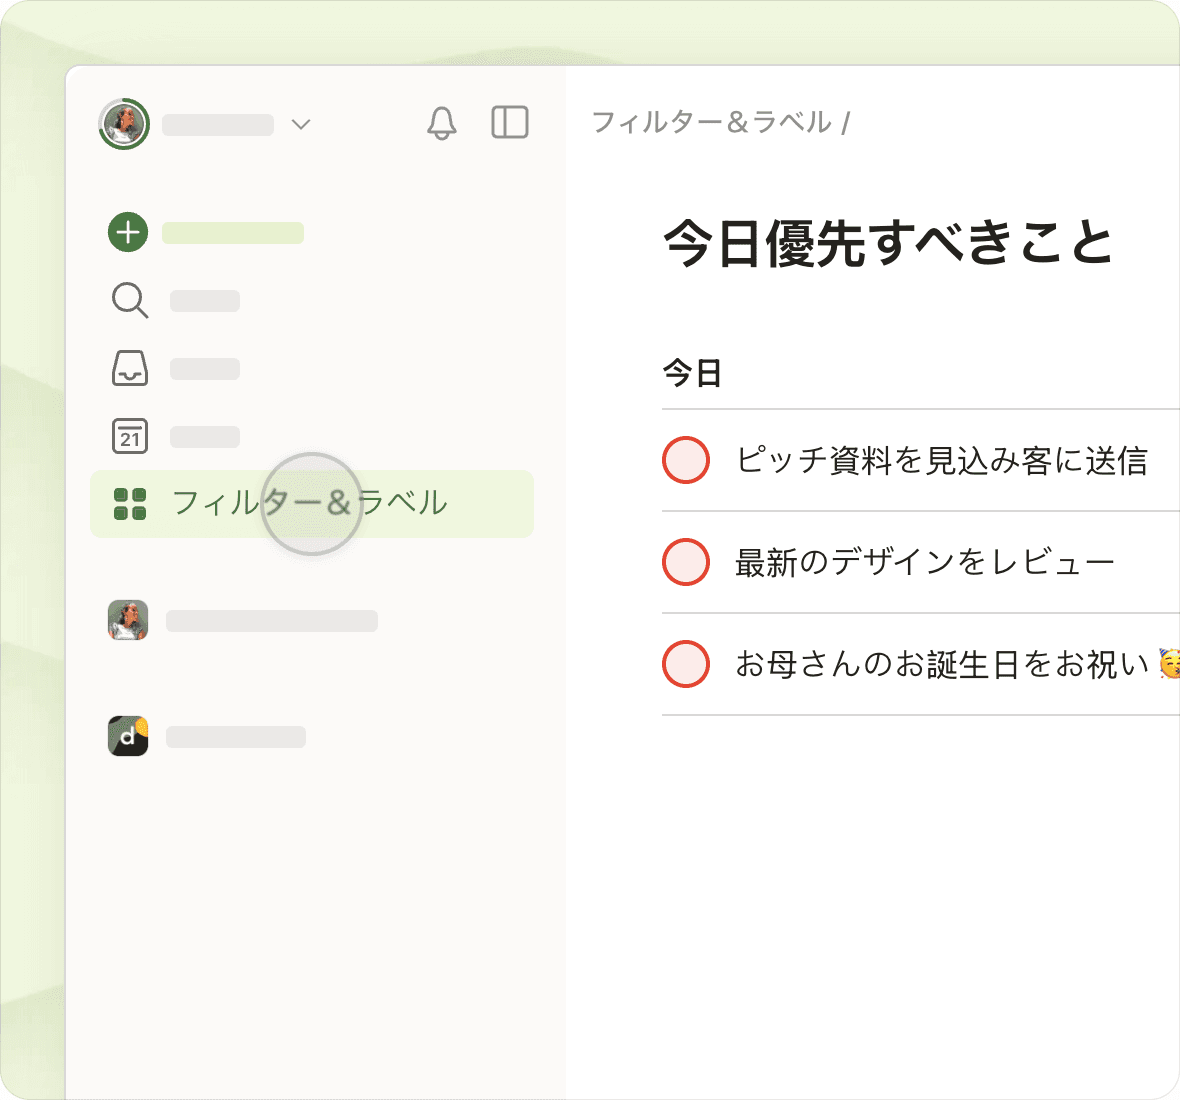Click the 今日優先すべきこと filter title
This screenshot has height=1100, width=1180.
point(888,244)
